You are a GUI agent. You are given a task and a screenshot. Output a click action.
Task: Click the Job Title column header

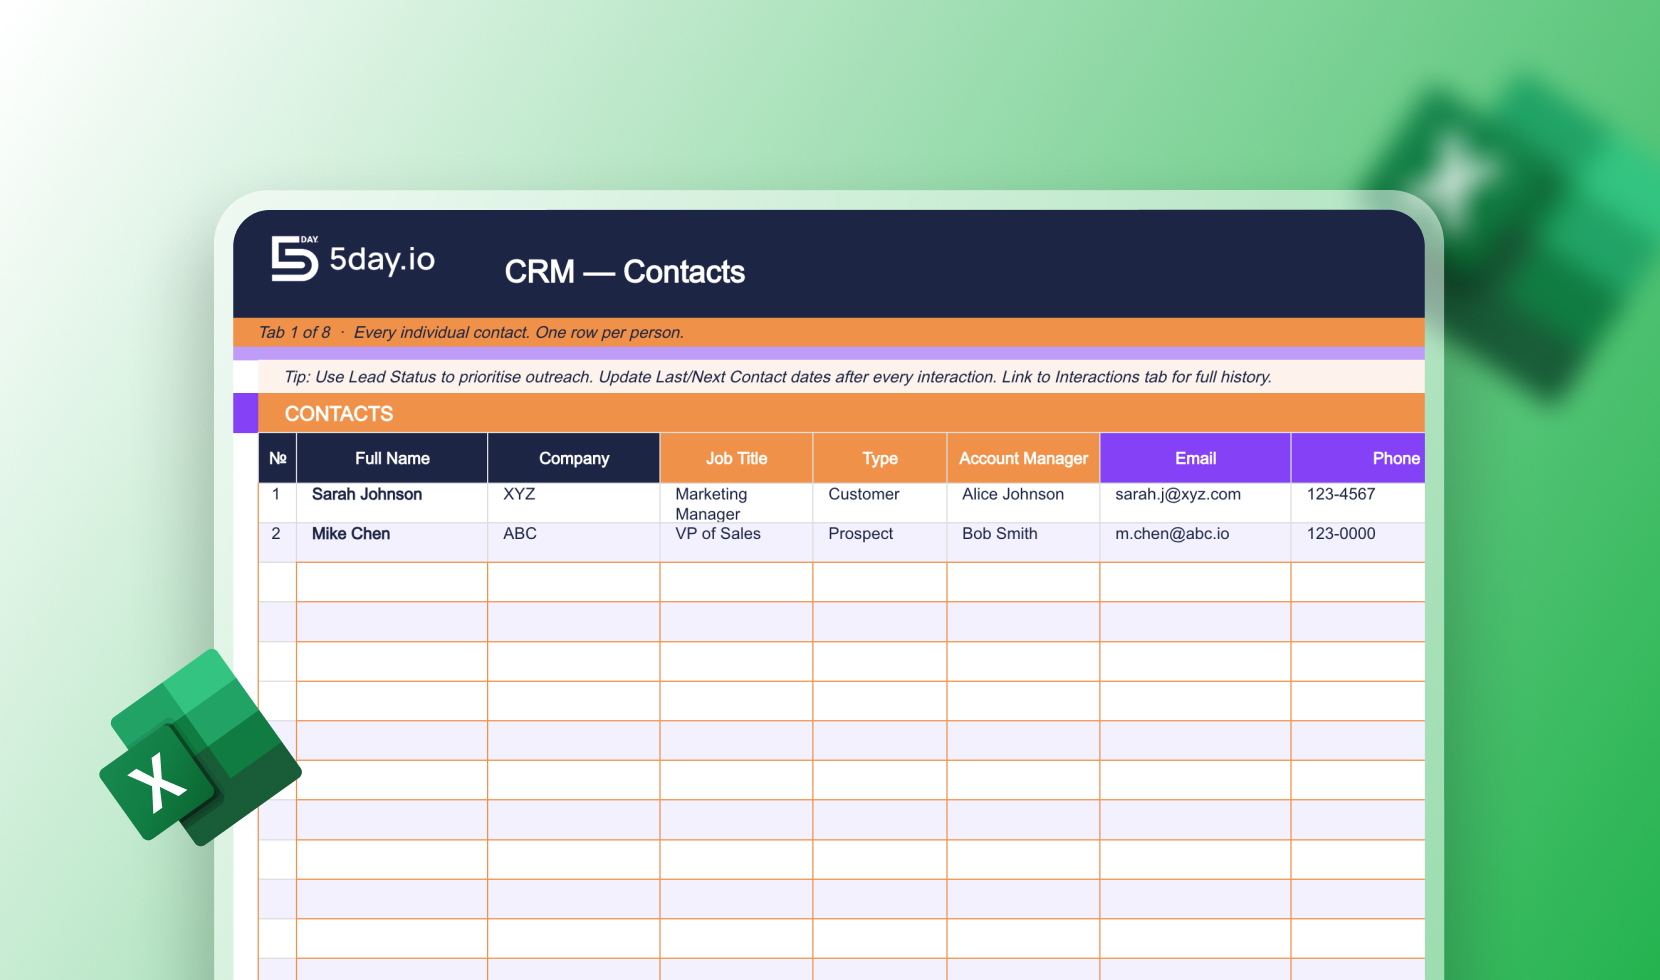click(736, 458)
